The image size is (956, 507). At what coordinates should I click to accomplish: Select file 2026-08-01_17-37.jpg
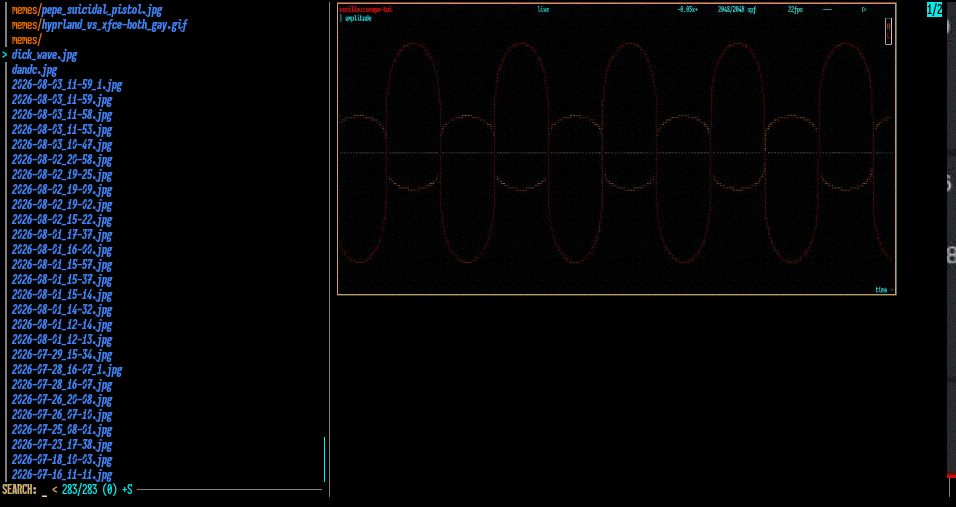(62, 235)
